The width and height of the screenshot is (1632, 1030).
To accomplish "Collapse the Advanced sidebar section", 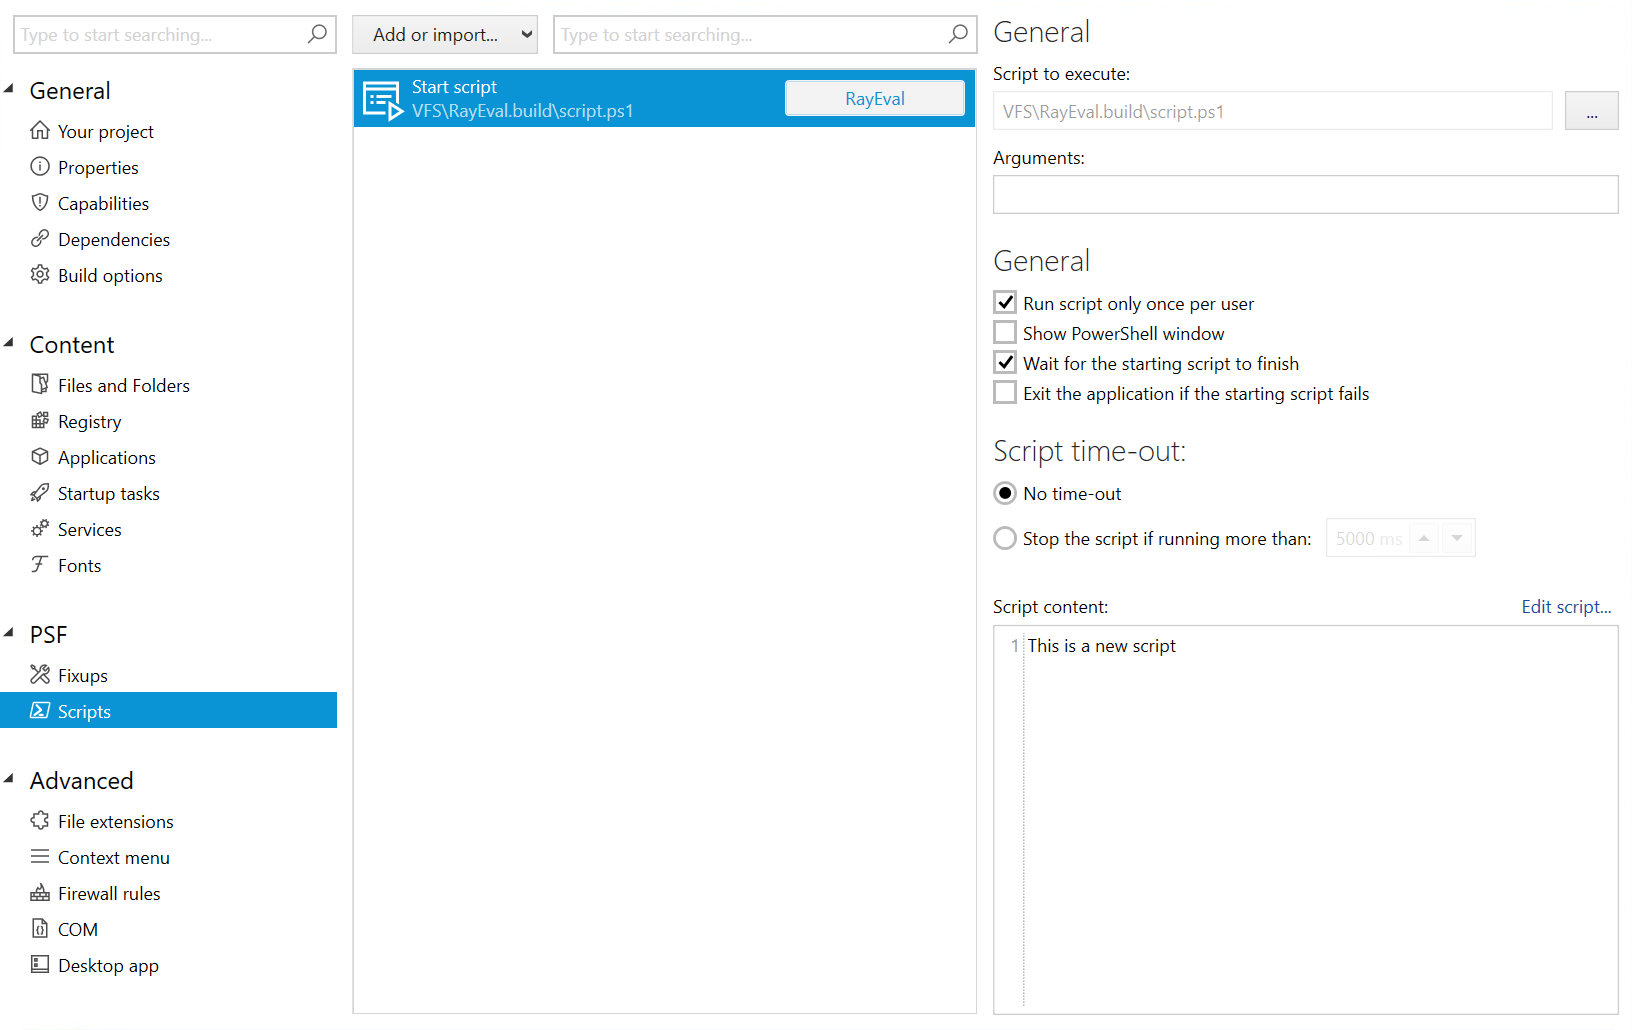I will pos(10,780).
